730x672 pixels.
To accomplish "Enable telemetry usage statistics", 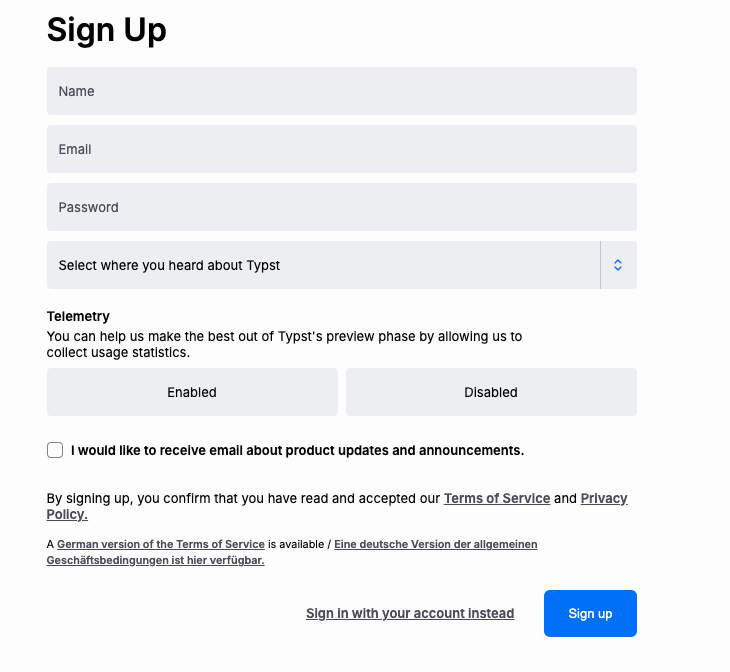I will click(x=192, y=392).
